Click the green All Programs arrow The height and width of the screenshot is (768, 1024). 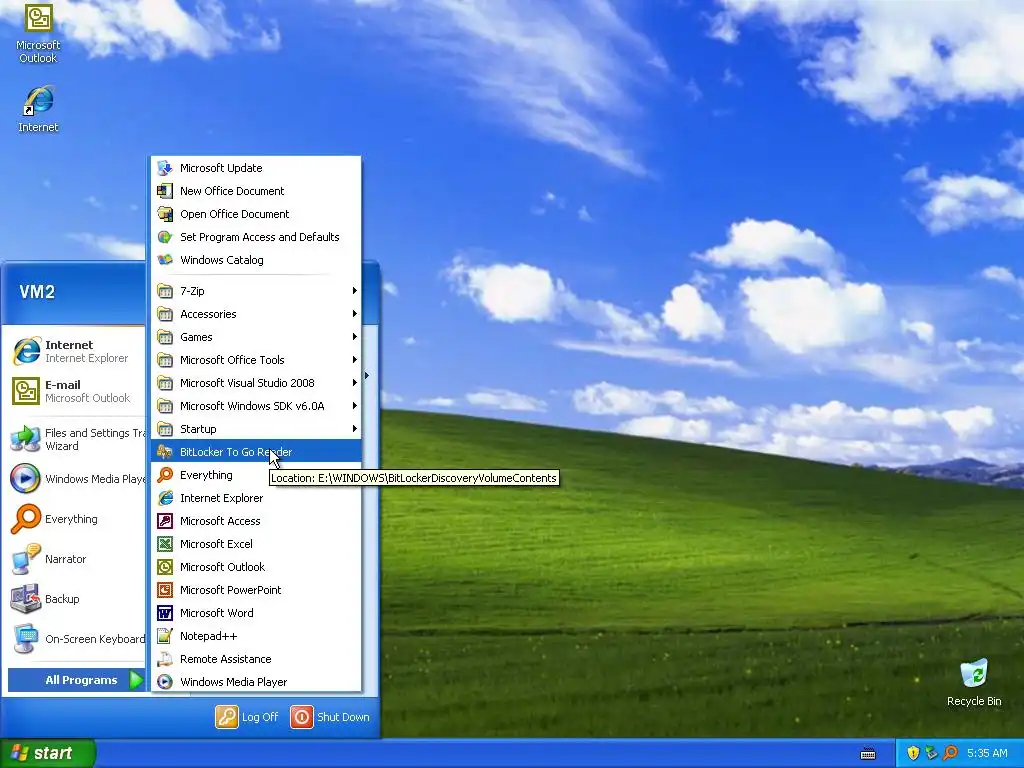tap(136, 680)
